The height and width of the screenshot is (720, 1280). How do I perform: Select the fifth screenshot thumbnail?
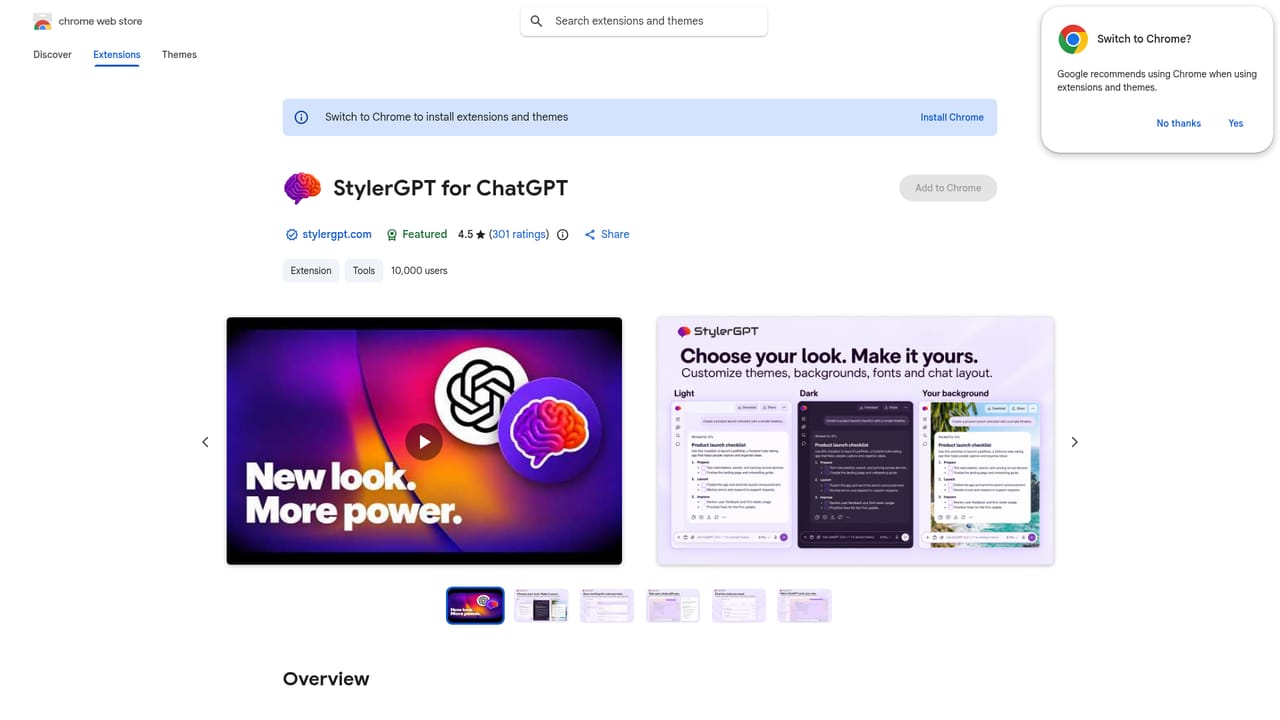(x=739, y=606)
